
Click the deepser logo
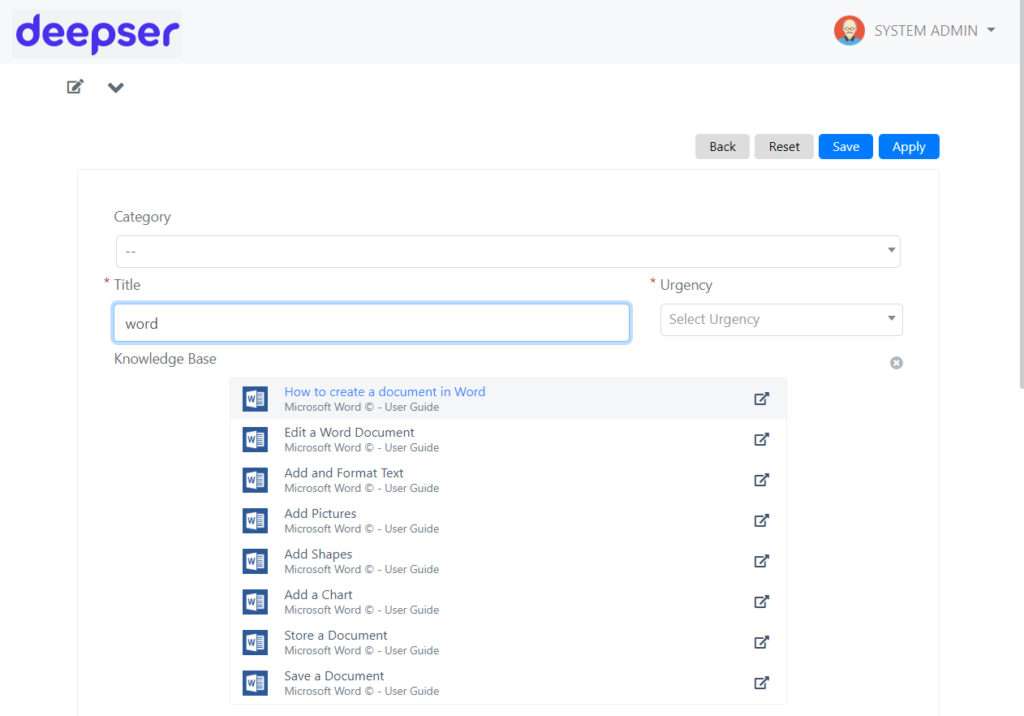(97, 34)
